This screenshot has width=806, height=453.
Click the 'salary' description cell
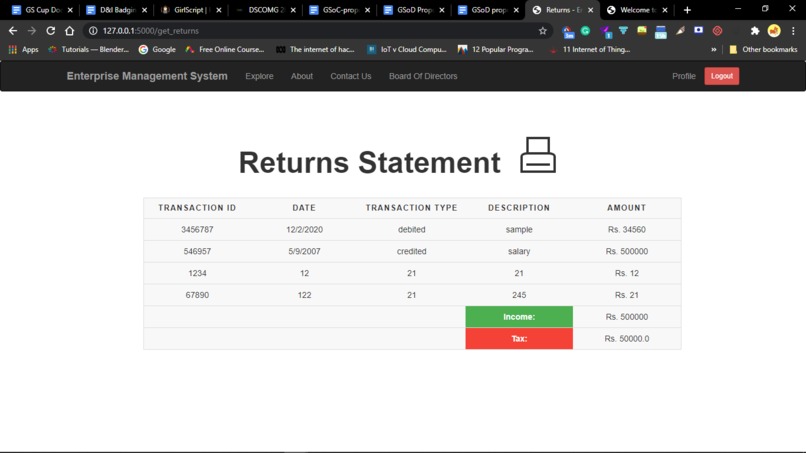pyautogui.click(x=519, y=251)
